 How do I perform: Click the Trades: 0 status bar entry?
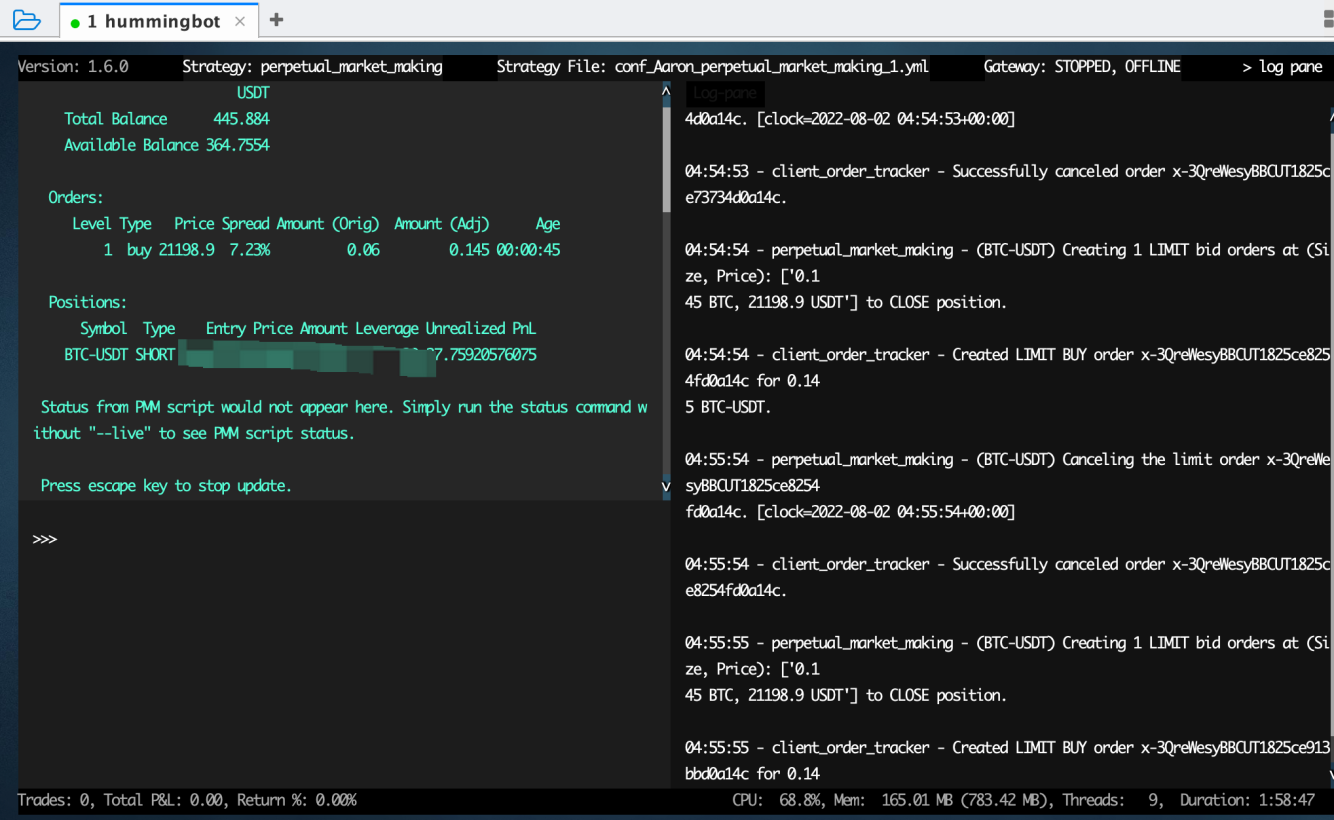coord(55,800)
